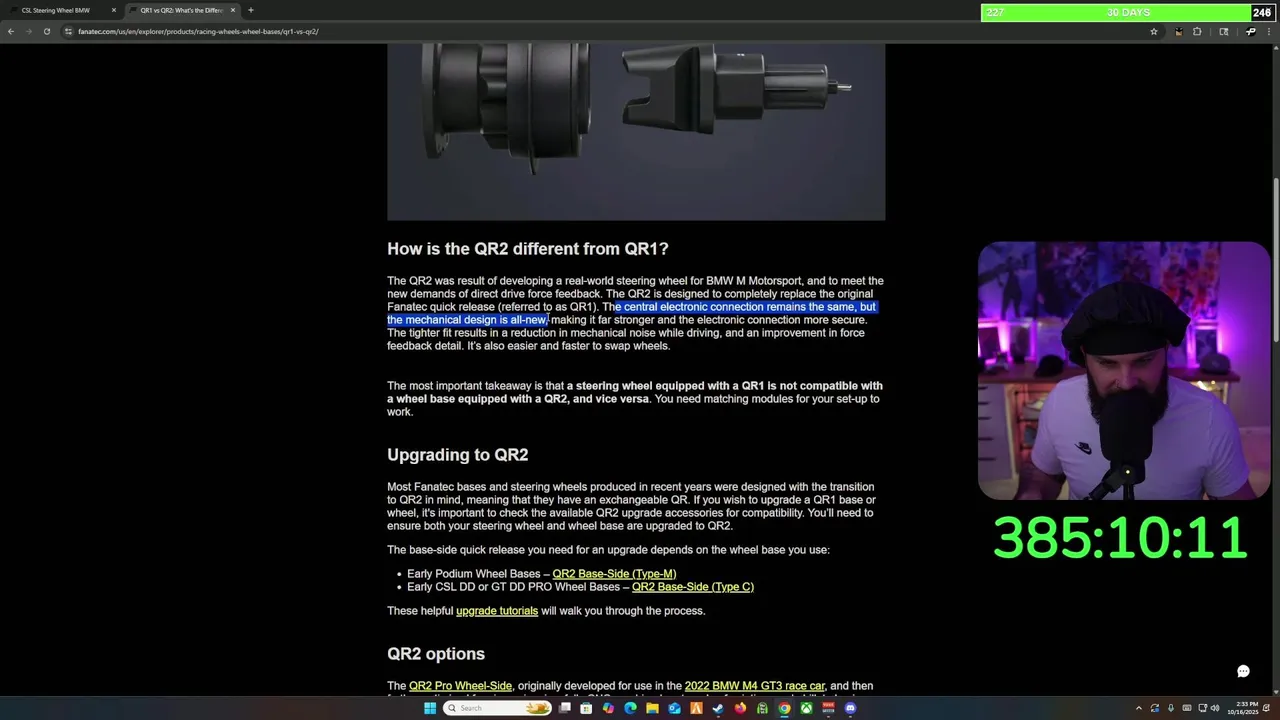Click the 'How is the QR2 different from QR1?' heading

tap(528, 249)
